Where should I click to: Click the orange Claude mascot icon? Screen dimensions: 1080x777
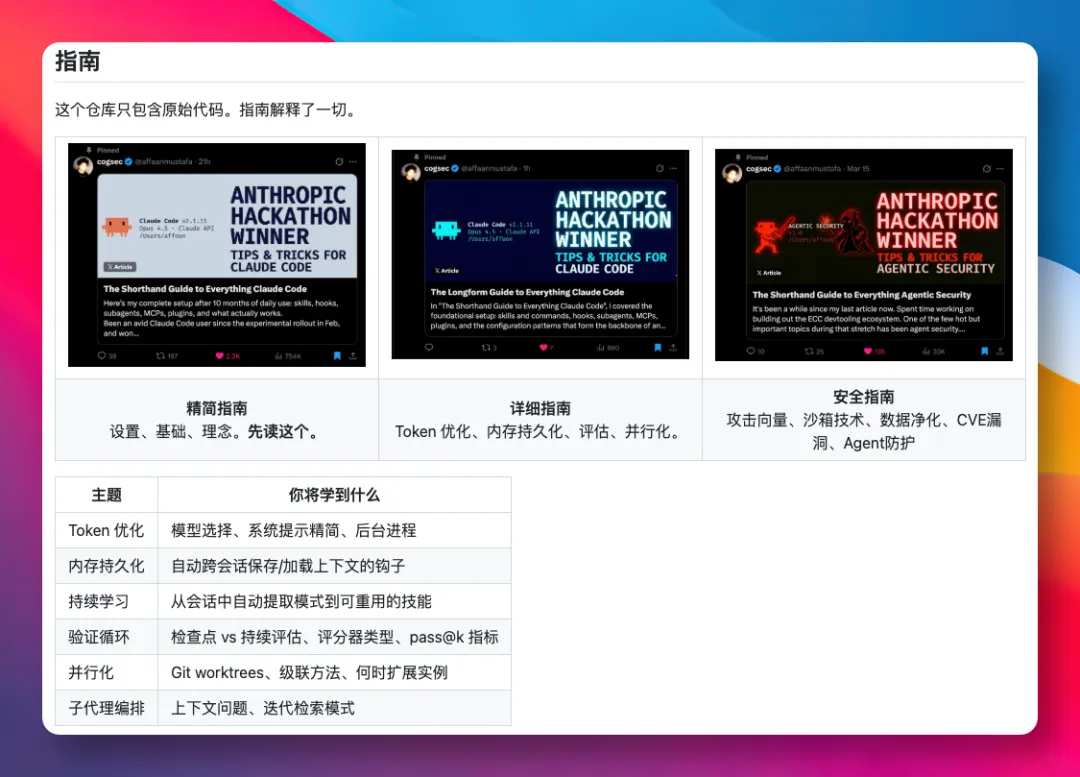tap(116, 227)
